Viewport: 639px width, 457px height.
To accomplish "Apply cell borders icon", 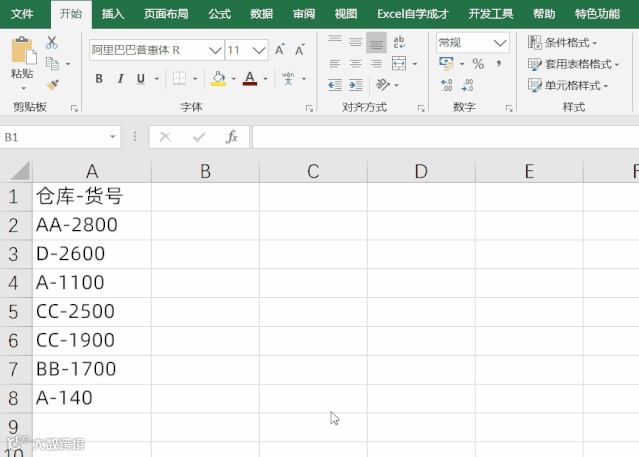I will coord(179,78).
